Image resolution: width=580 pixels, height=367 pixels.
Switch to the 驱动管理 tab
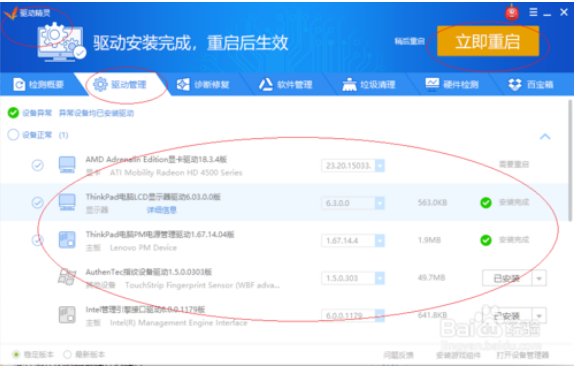[x=122, y=85]
